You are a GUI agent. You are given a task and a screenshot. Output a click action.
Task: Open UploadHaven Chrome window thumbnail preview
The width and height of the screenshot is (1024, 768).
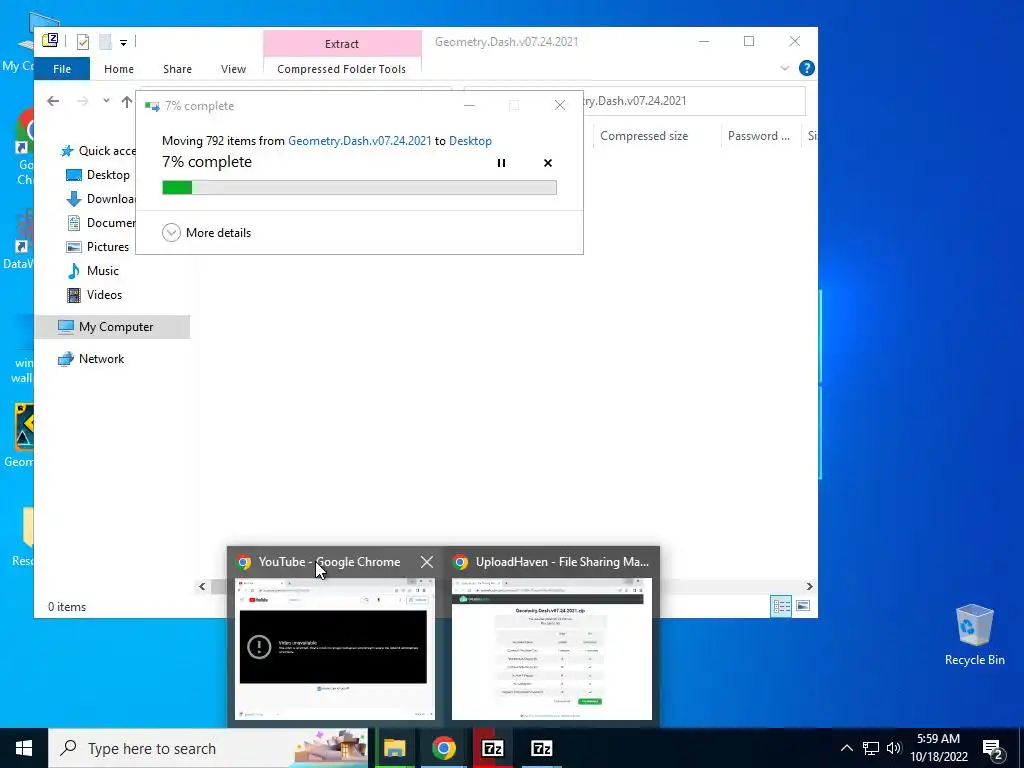[552, 648]
